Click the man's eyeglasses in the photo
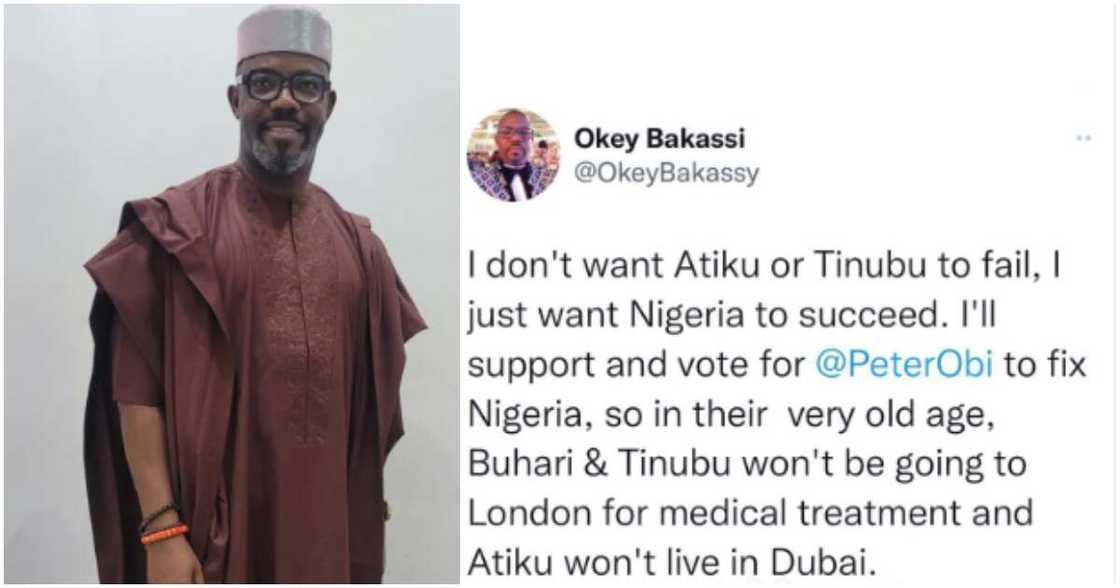The image size is (1120, 588). click(x=284, y=87)
